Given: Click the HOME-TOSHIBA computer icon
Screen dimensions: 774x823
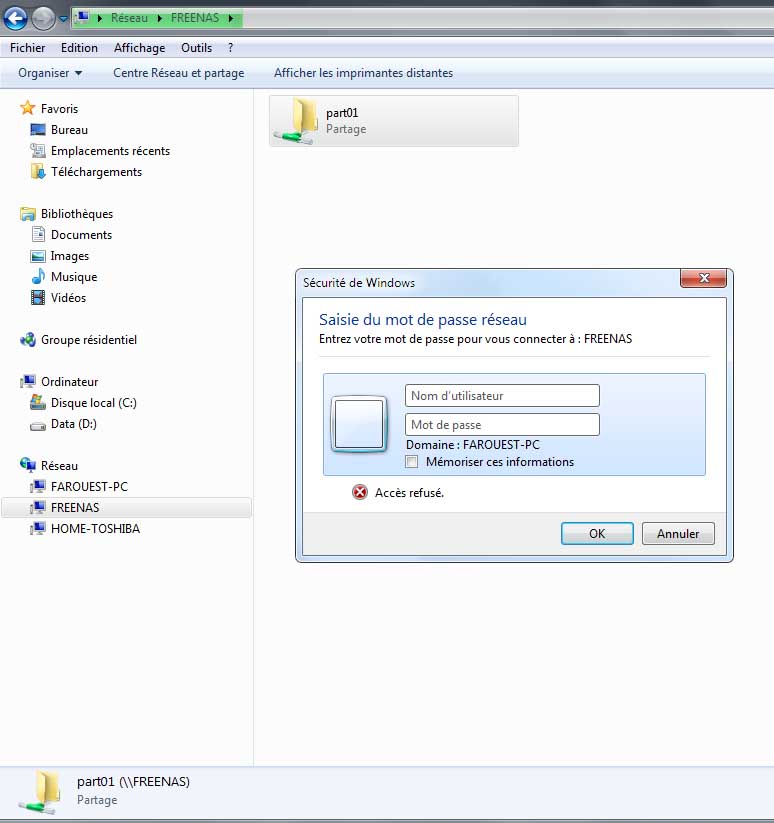Looking at the screenshot, I should tap(38, 529).
